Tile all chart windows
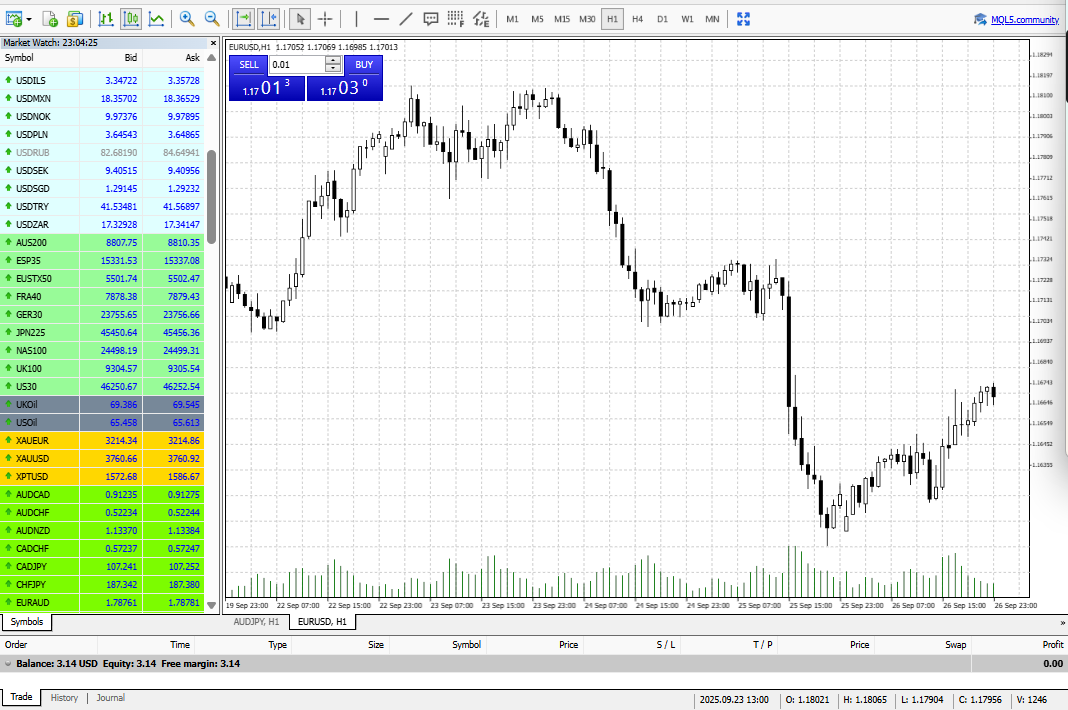The height and width of the screenshot is (710, 1068). 742,19
